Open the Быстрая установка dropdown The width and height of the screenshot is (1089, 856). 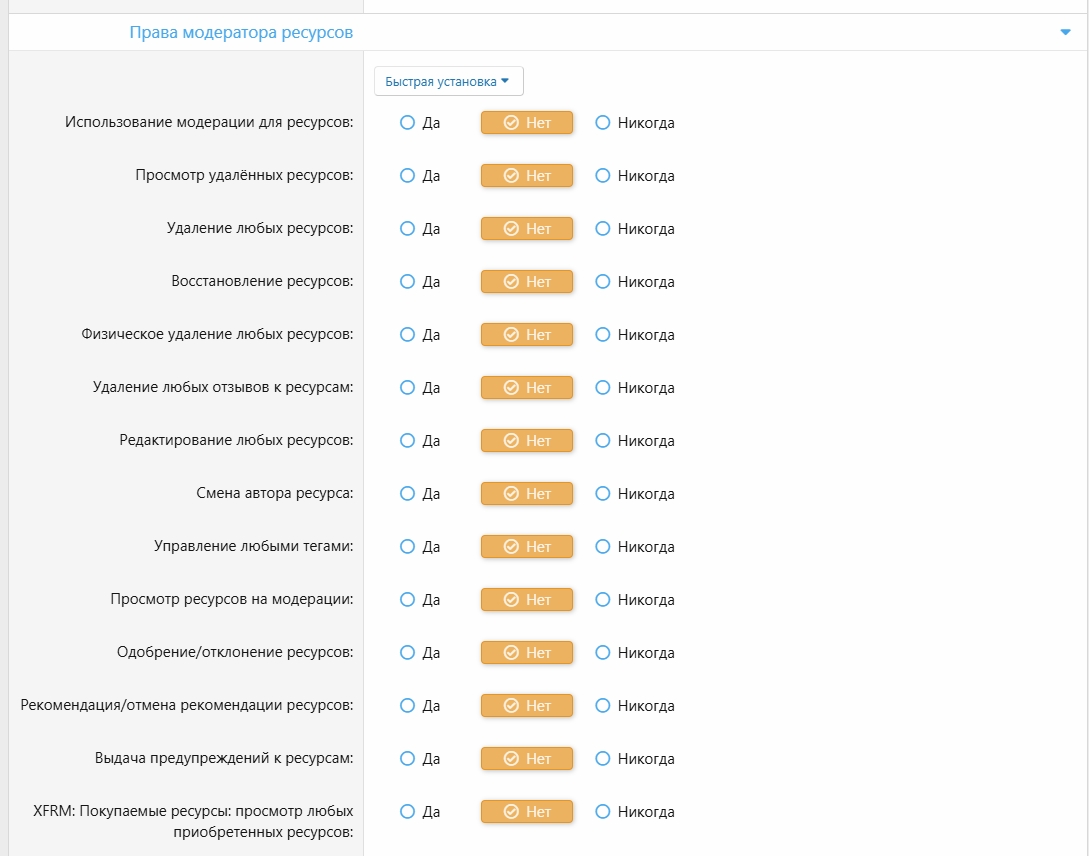(448, 81)
